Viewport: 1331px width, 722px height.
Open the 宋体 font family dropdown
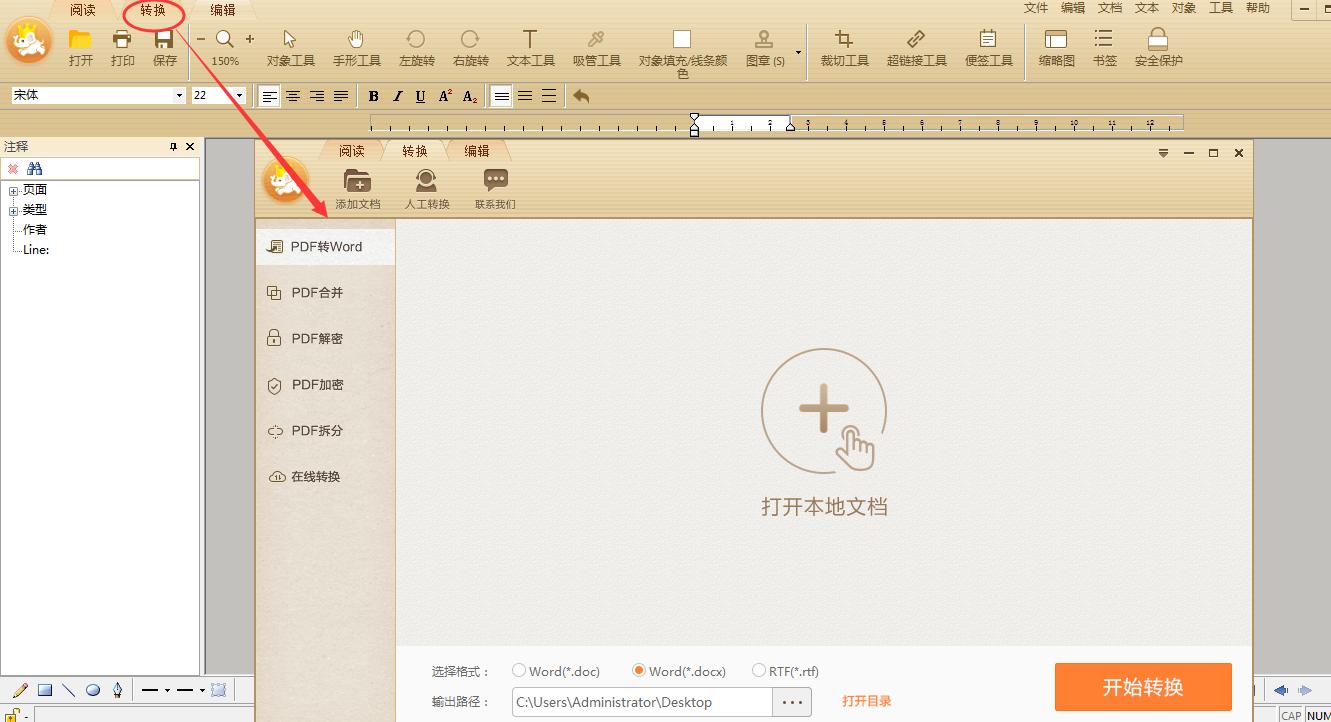click(x=181, y=95)
